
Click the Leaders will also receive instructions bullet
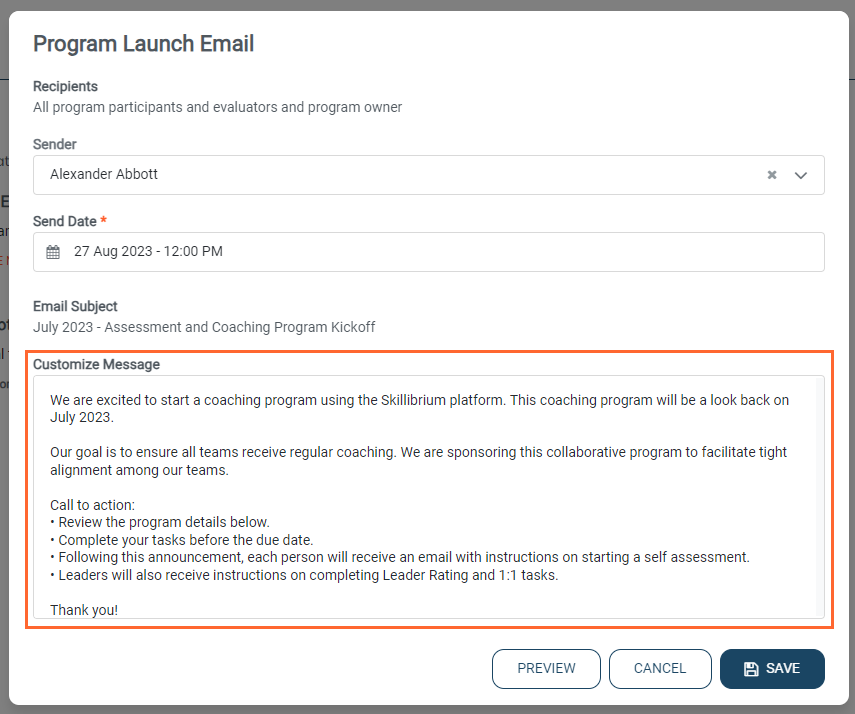[304, 575]
